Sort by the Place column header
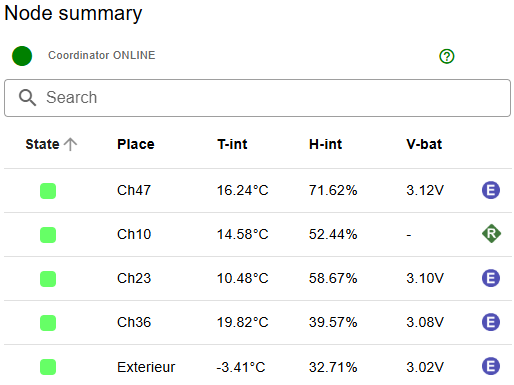 pos(136,144)
